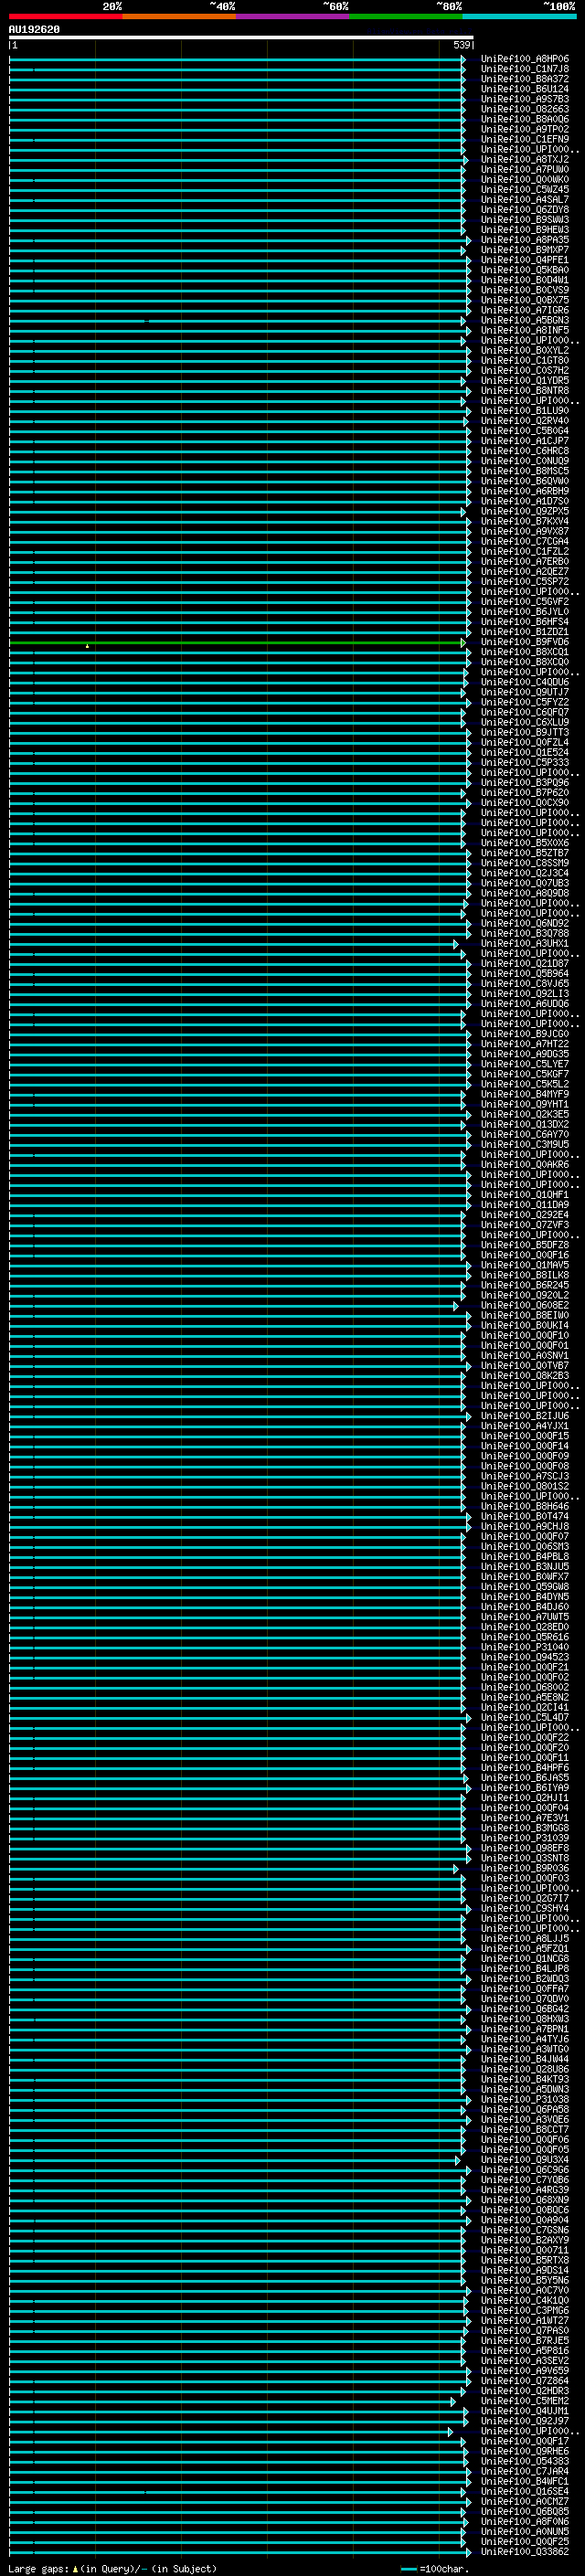Open hit UniRef100_A9S783
The image size is (585, 2576).
525,99
